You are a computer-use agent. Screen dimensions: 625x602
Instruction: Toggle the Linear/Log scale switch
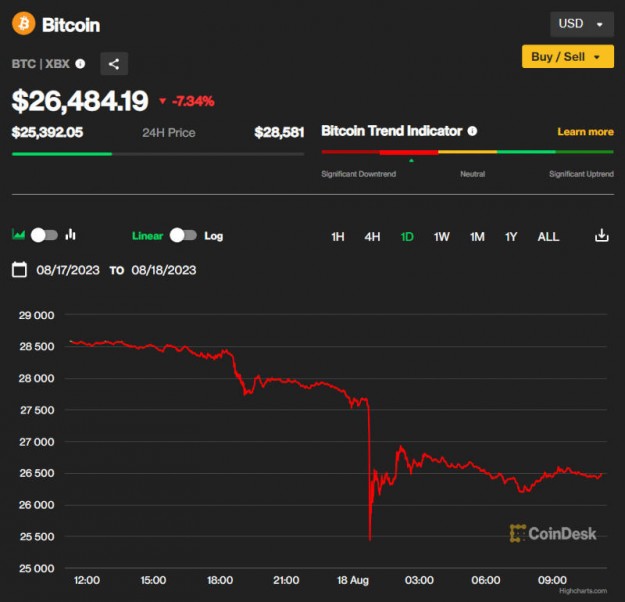tap(183, 236)
